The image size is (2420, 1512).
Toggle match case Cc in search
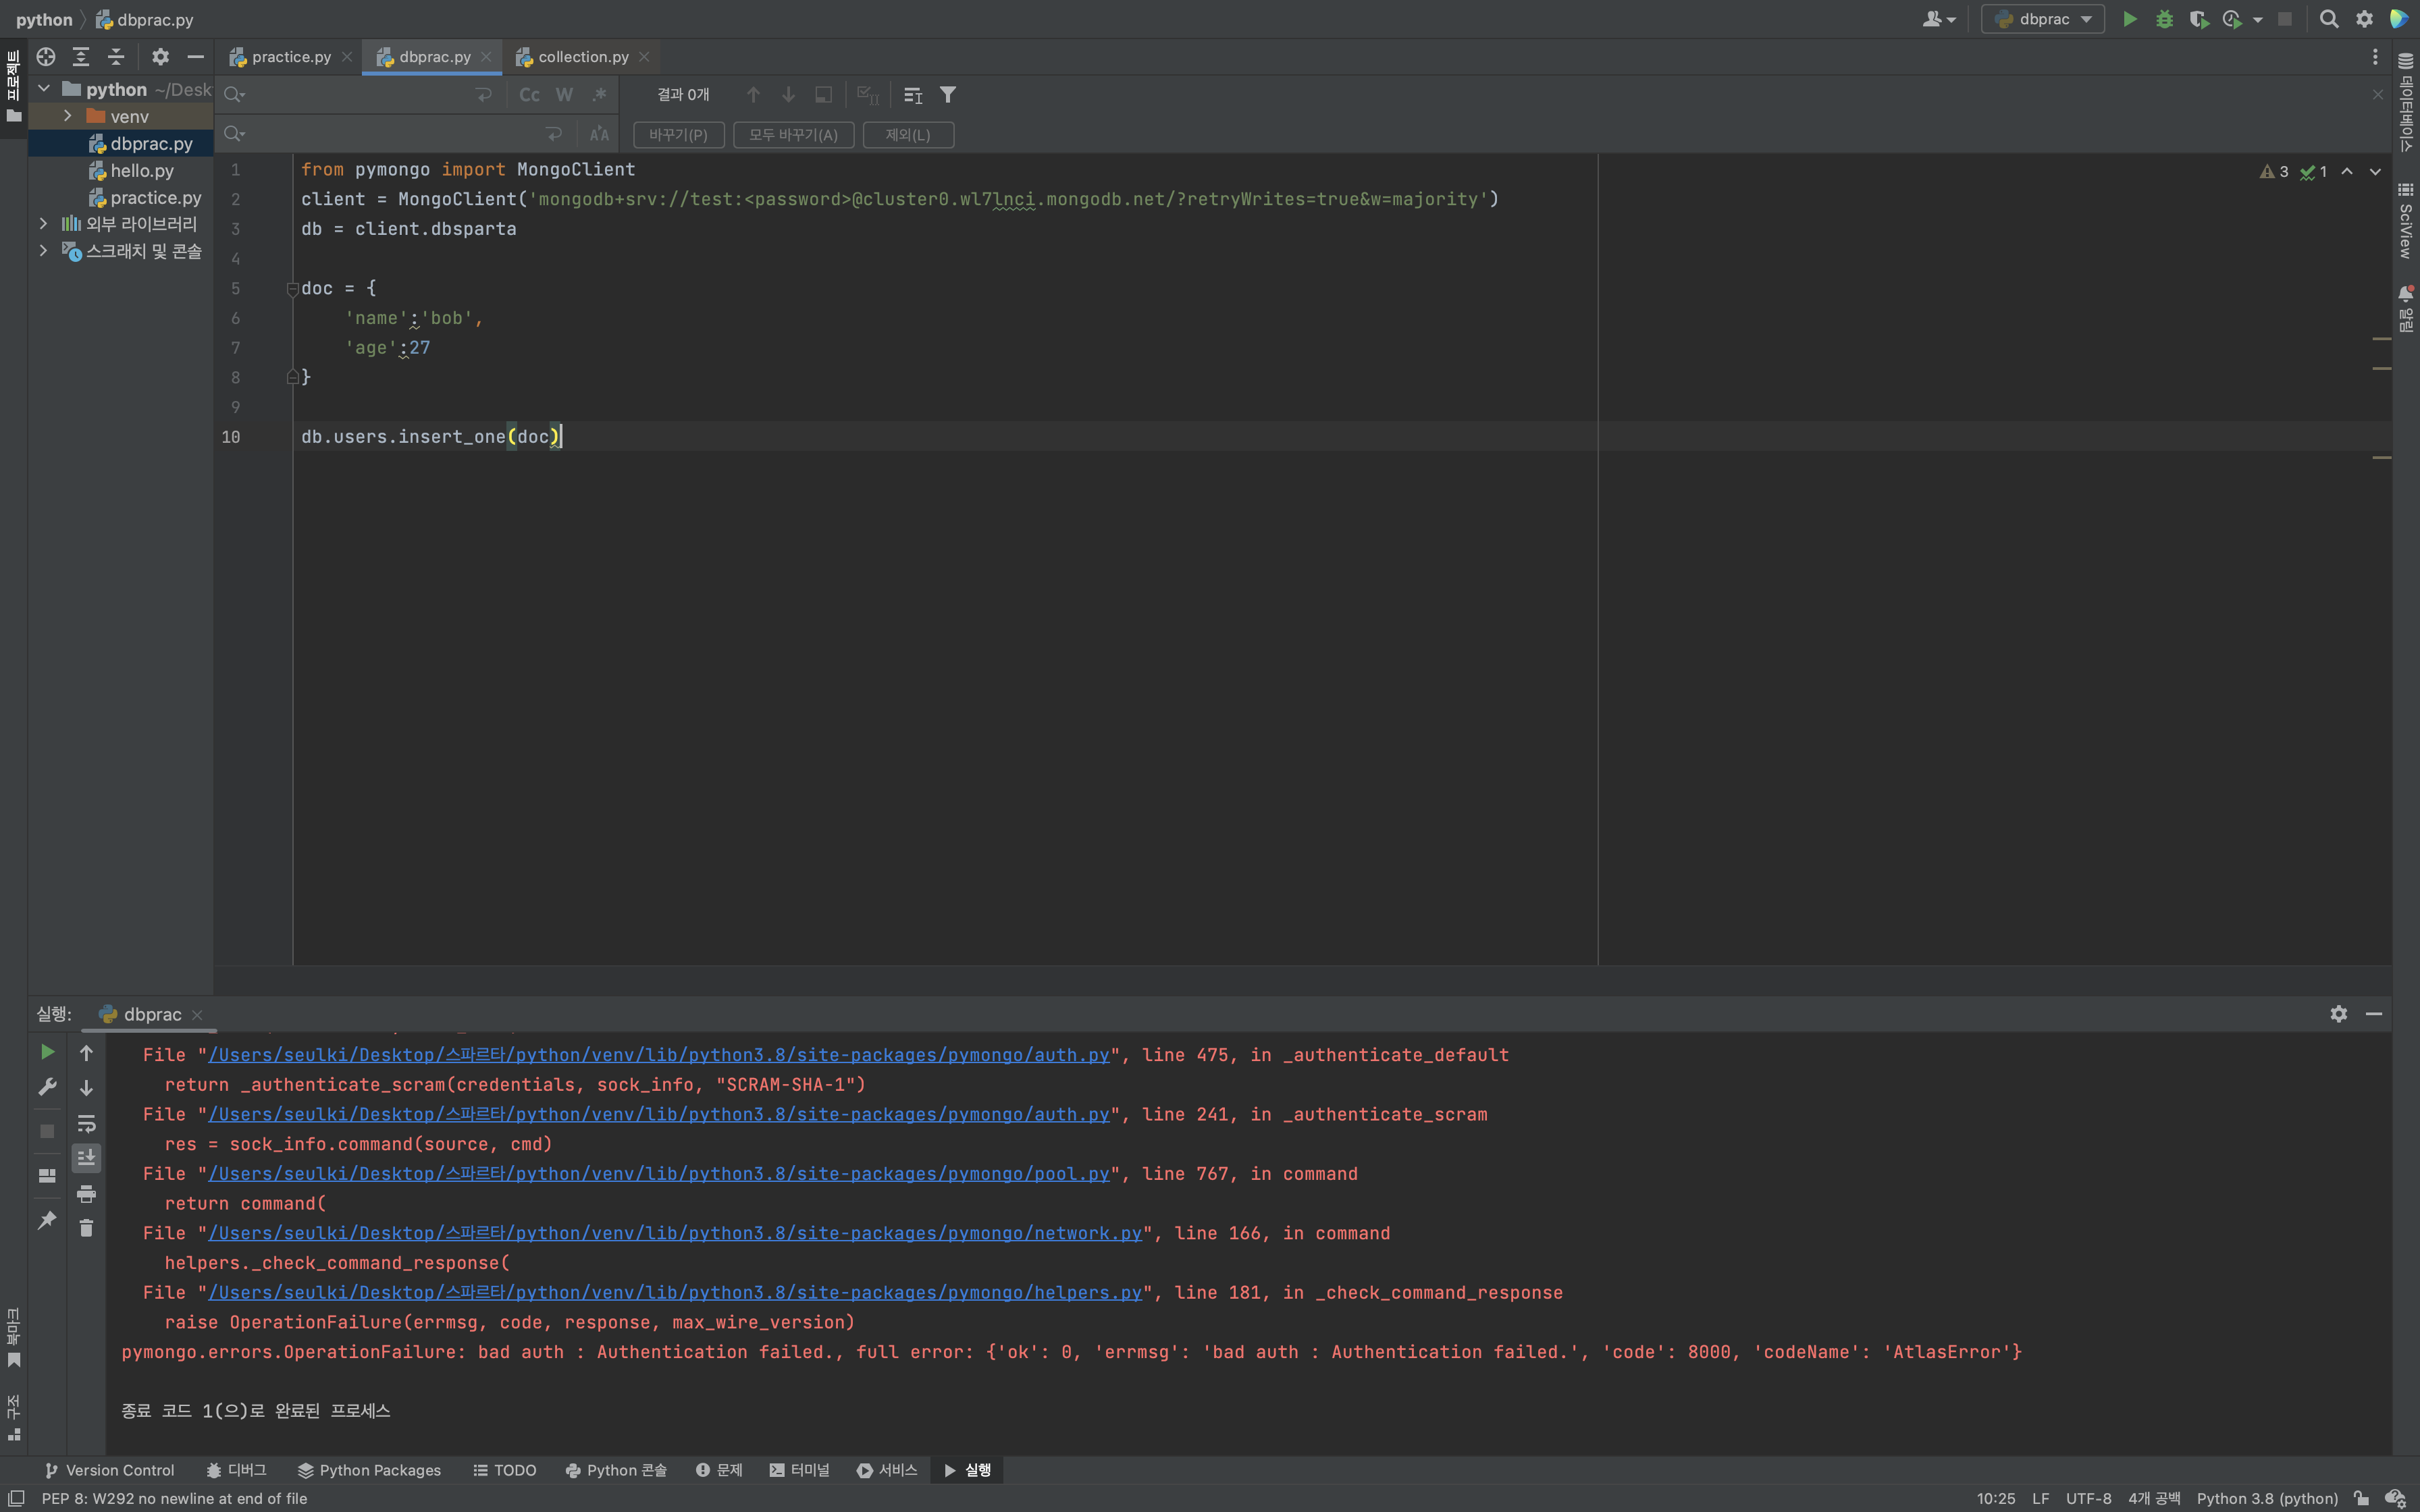tap(529, 95)
